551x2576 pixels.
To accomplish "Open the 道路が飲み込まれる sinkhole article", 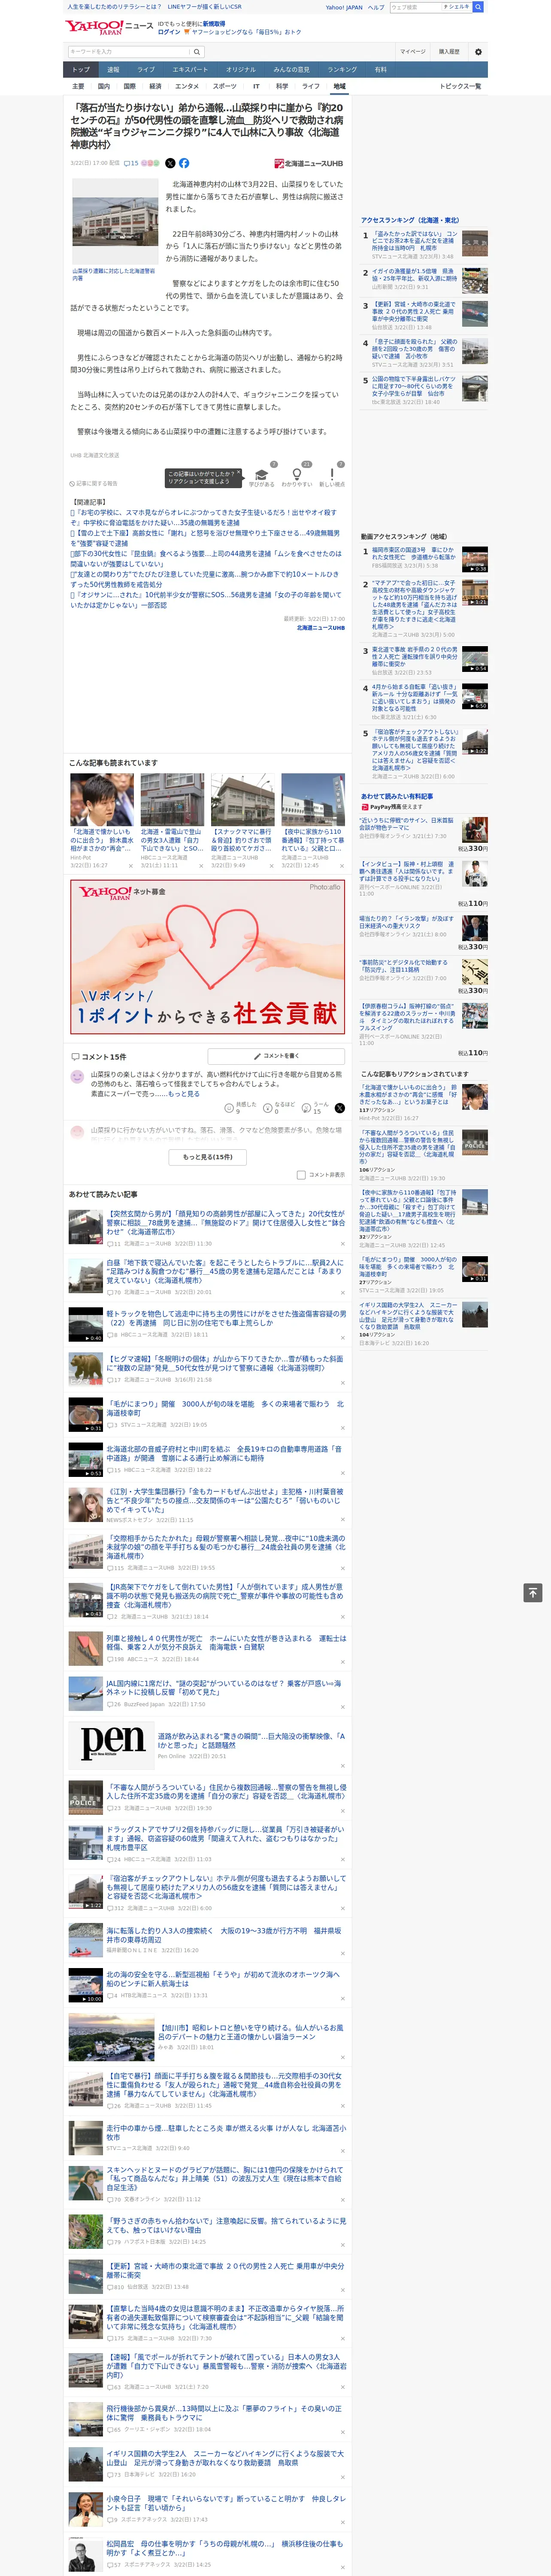I will [x=251, y=1741].
